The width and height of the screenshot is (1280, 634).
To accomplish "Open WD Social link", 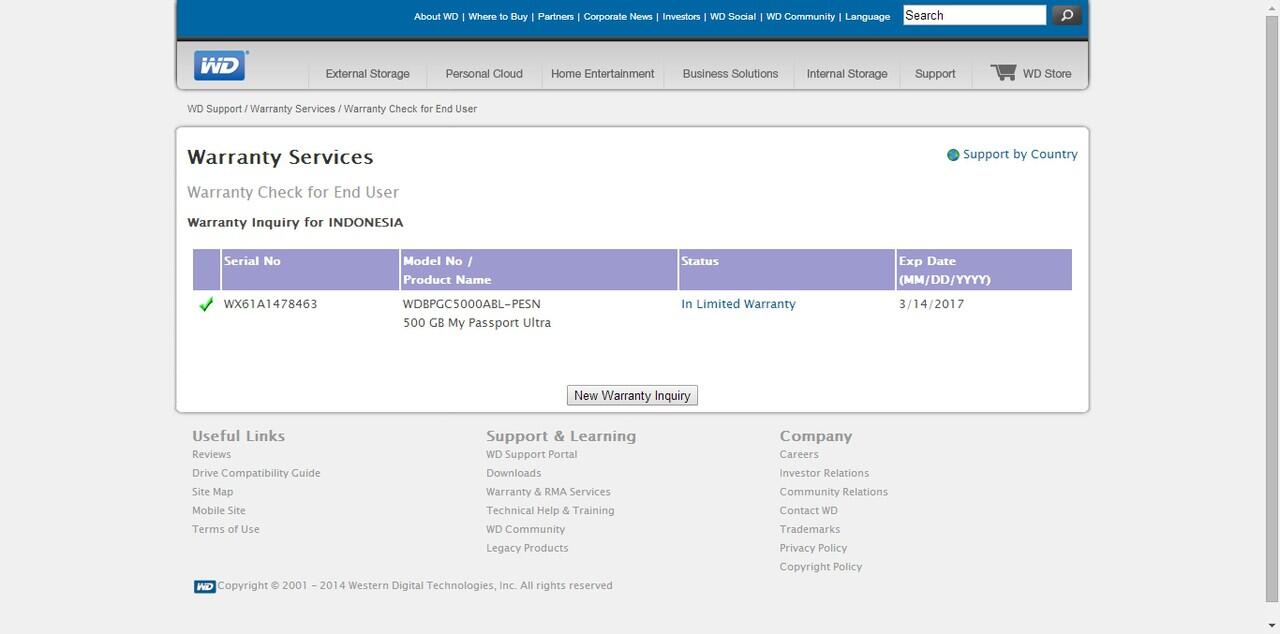I will 733,17.
